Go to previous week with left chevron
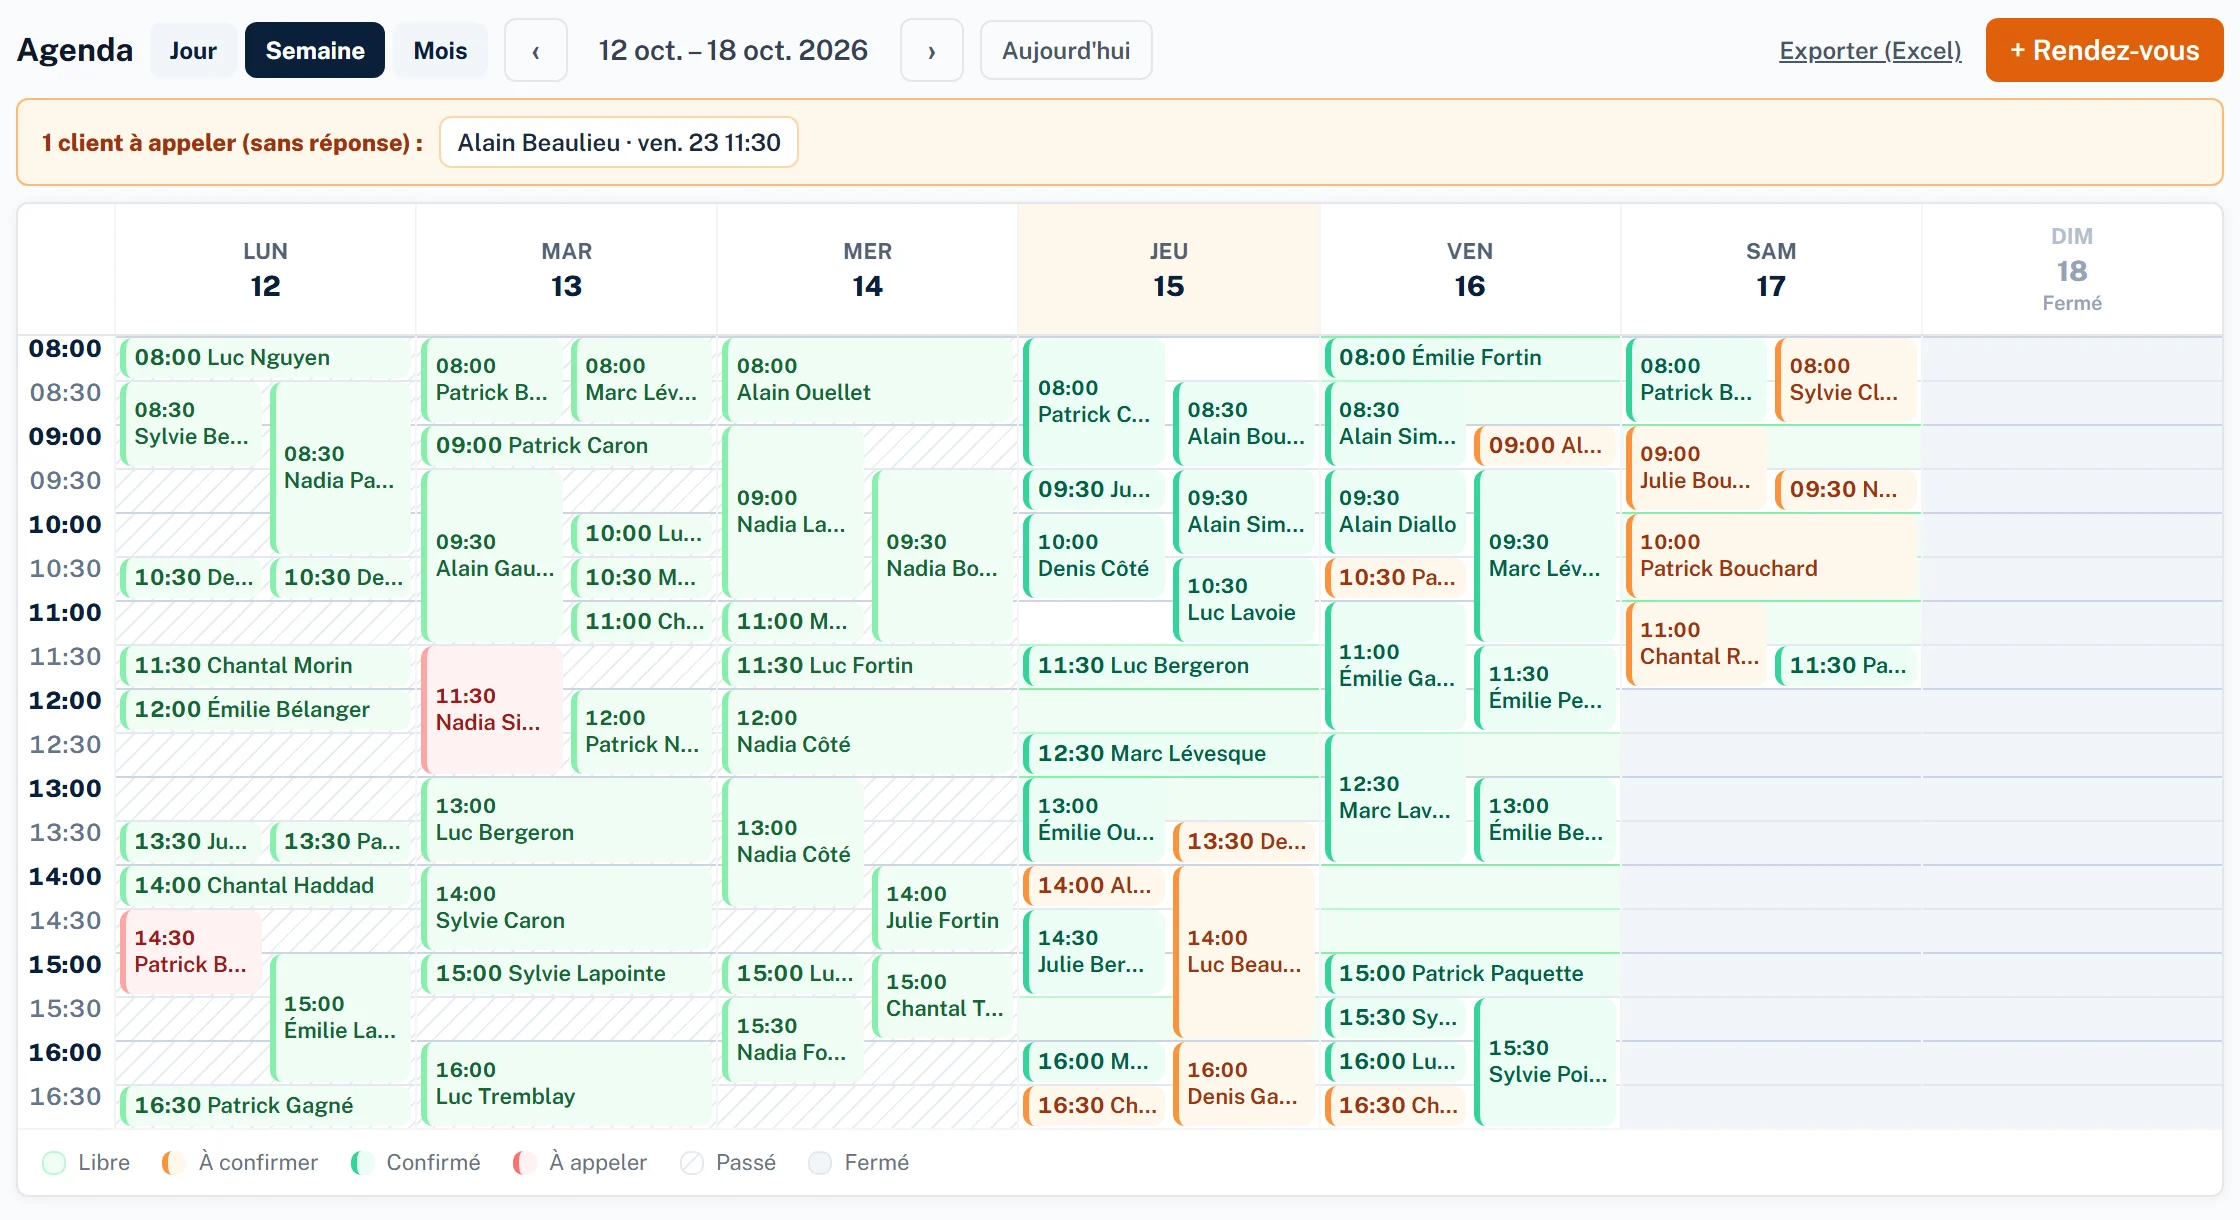The image size is (2240, 1220). tap(536, 51)
